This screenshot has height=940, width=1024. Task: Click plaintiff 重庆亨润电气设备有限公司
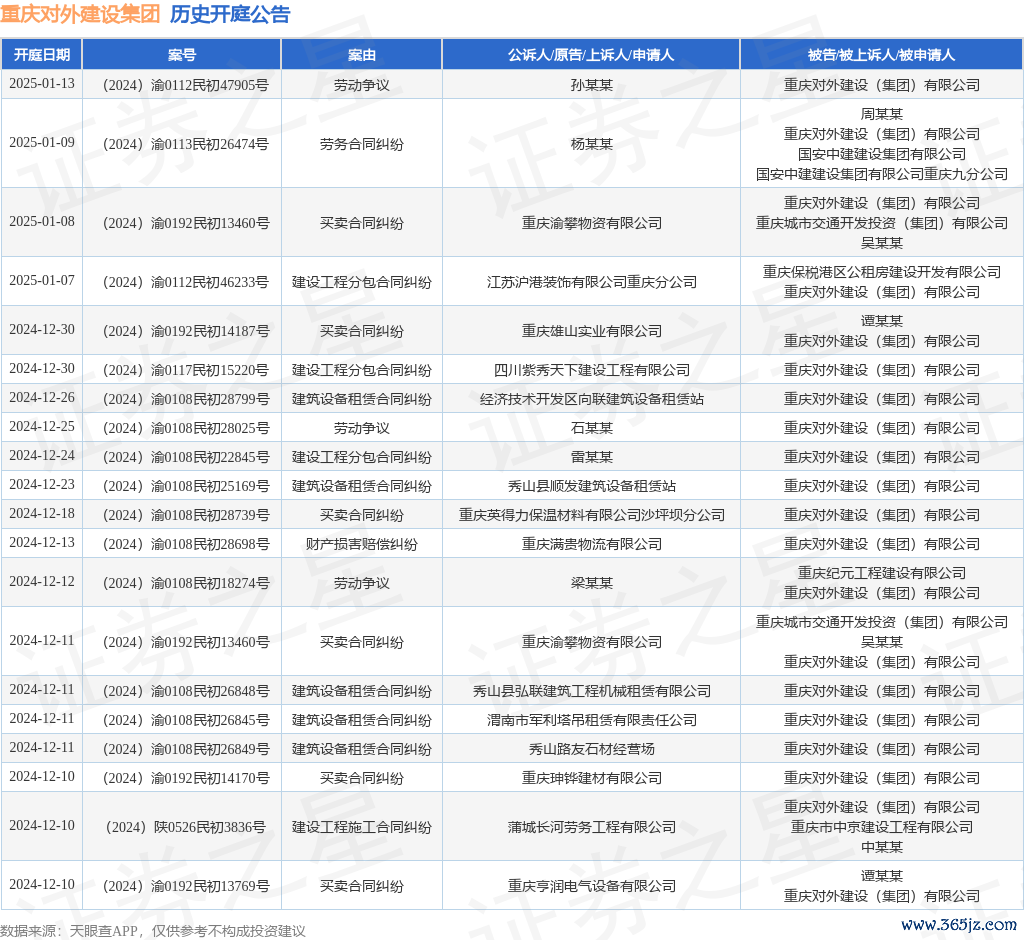tap(592, 886)
